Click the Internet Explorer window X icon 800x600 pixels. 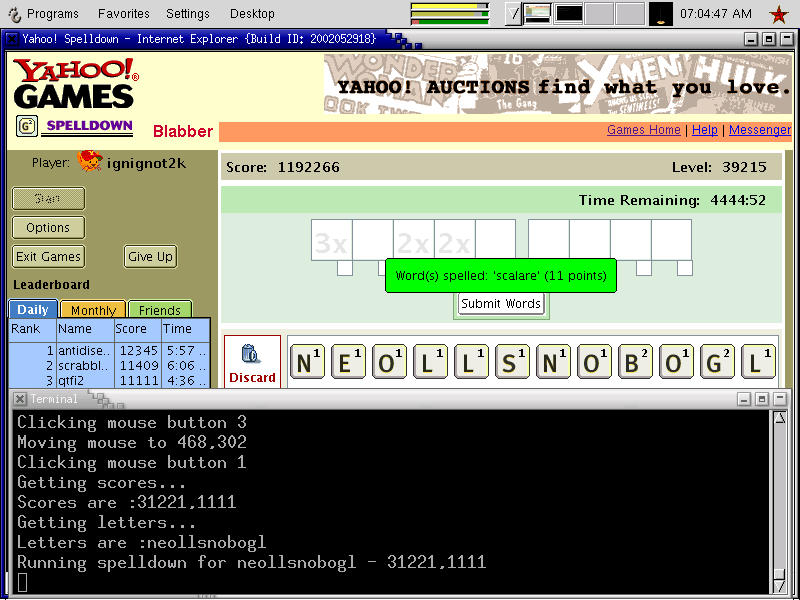12,39
